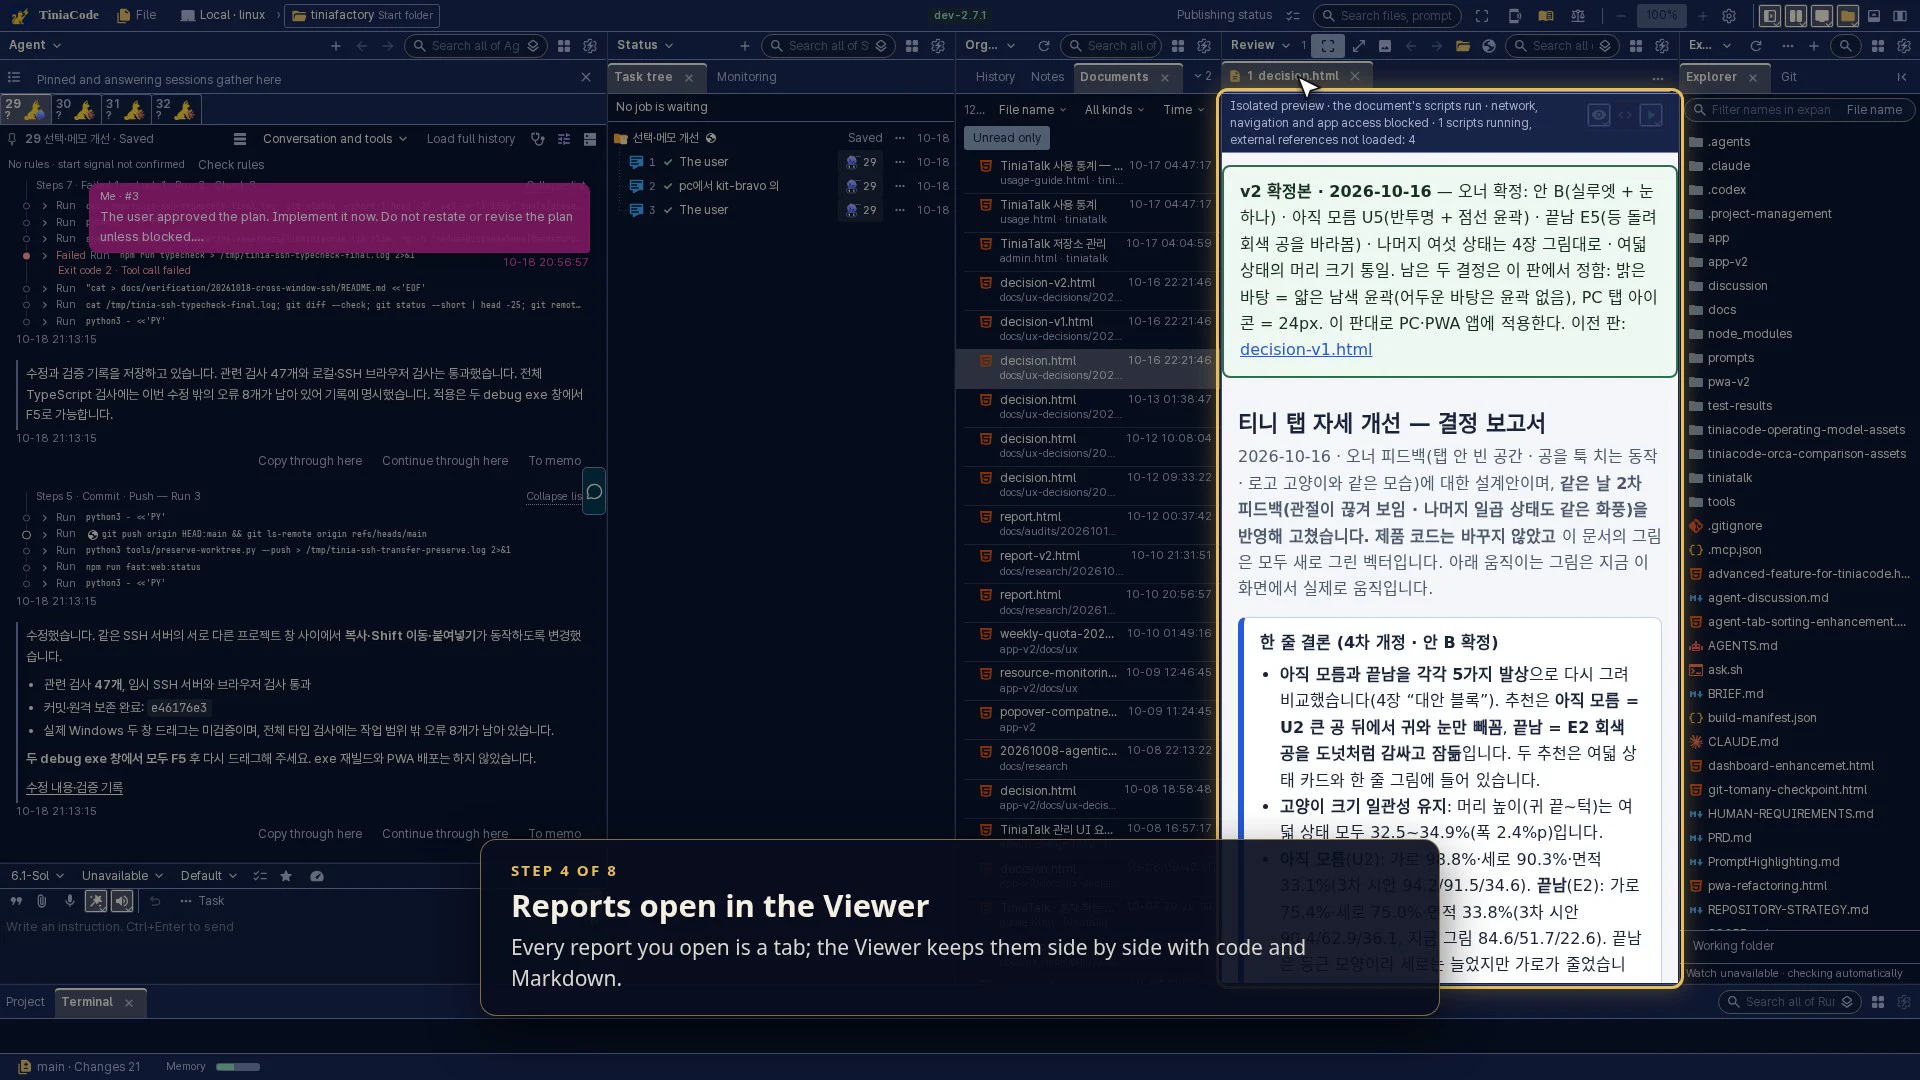Open the Project tab at bottom
The image size is (1920, 1080).
pos(25,1002)
